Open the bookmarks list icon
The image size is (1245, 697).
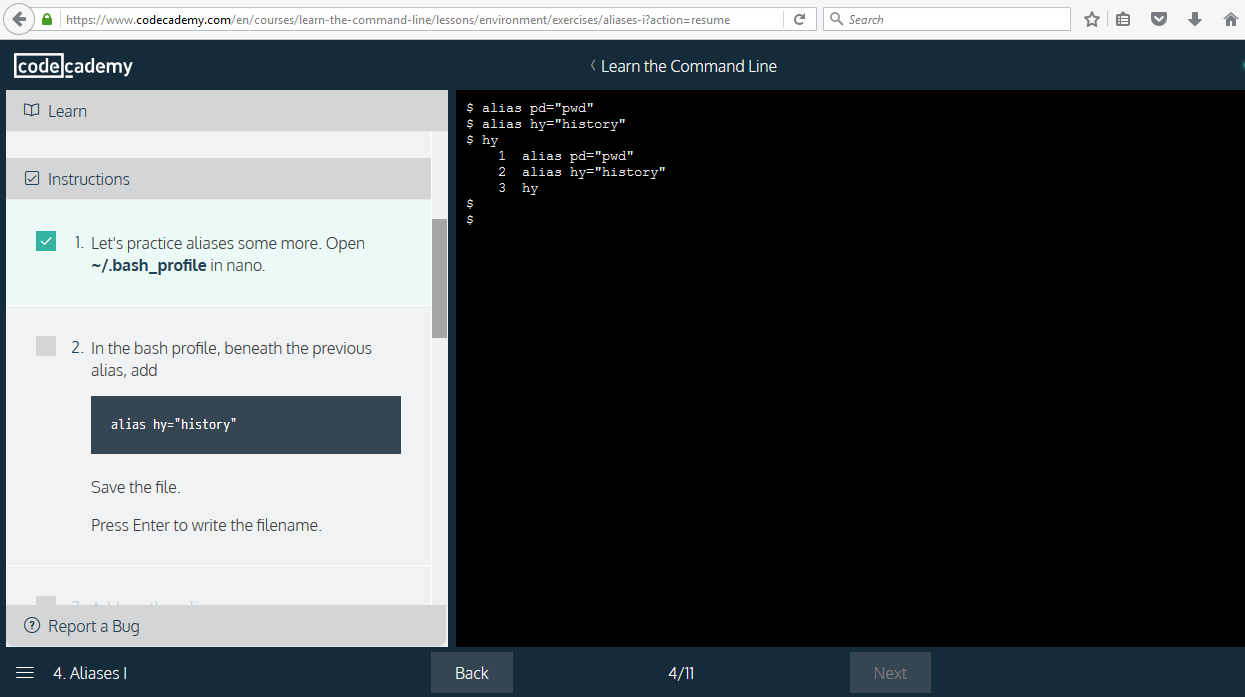1123,19
